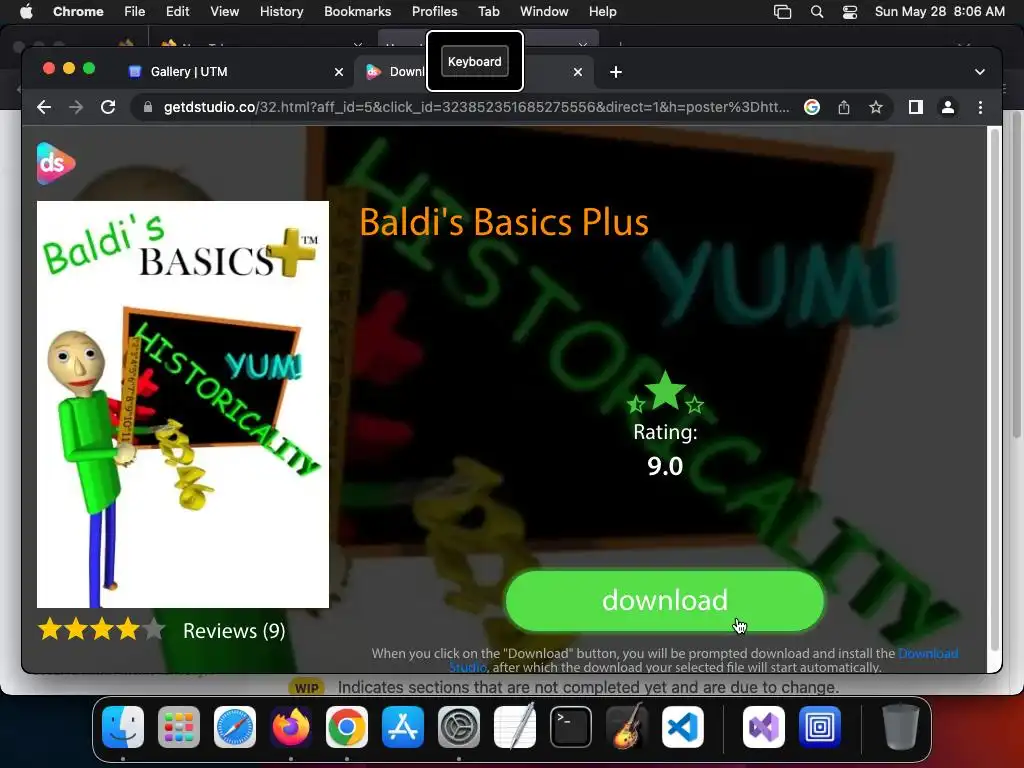The height and width of the screenshot is (768, 1024).
Task: Click the WIP badge in background window
Action: click(306, 688)
